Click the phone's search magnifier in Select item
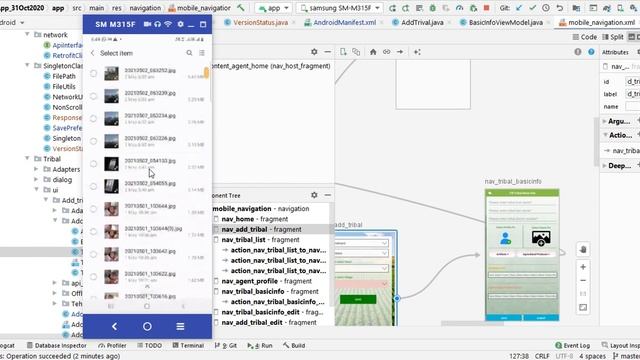 tap(189, 53)
